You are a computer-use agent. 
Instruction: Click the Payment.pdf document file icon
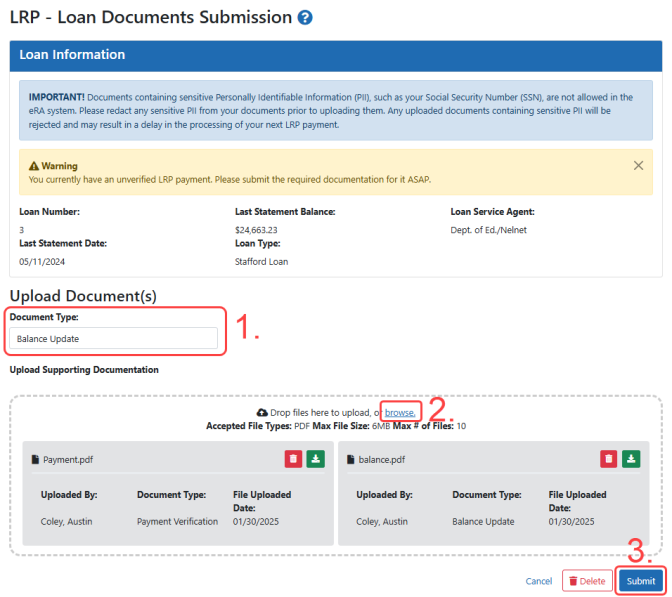(x=35, y=459)
